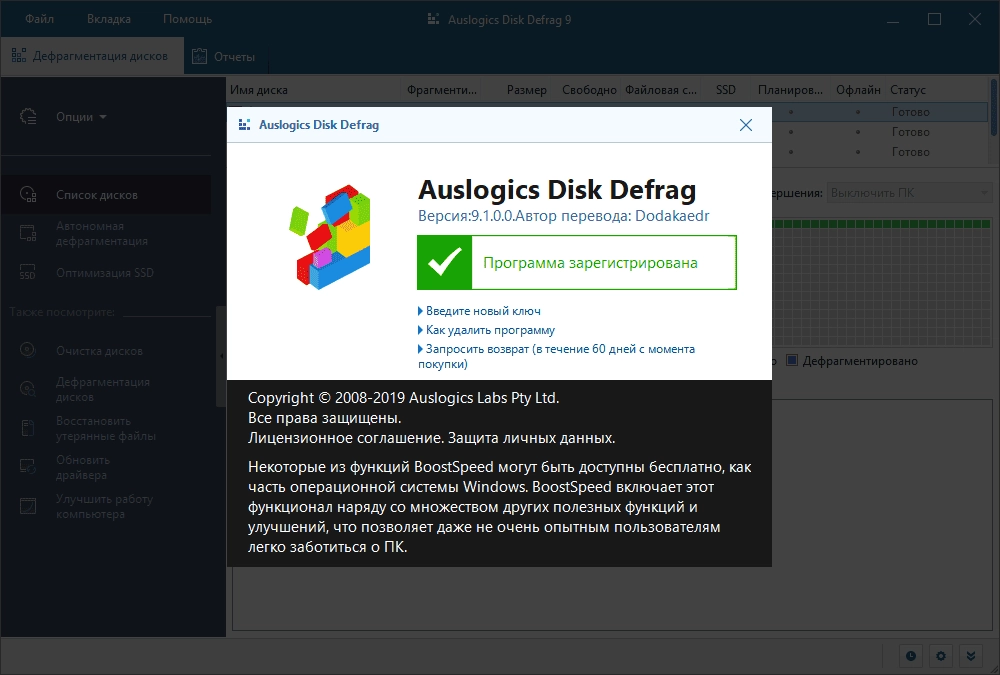
Task: Click the Очистка дисков icon
Action: pyautogui.click(x=28, y=350)
